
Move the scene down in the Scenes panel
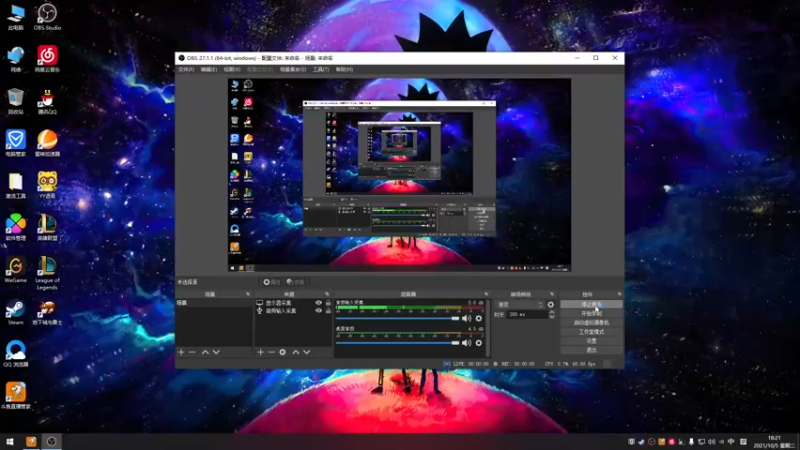point(216,352)
